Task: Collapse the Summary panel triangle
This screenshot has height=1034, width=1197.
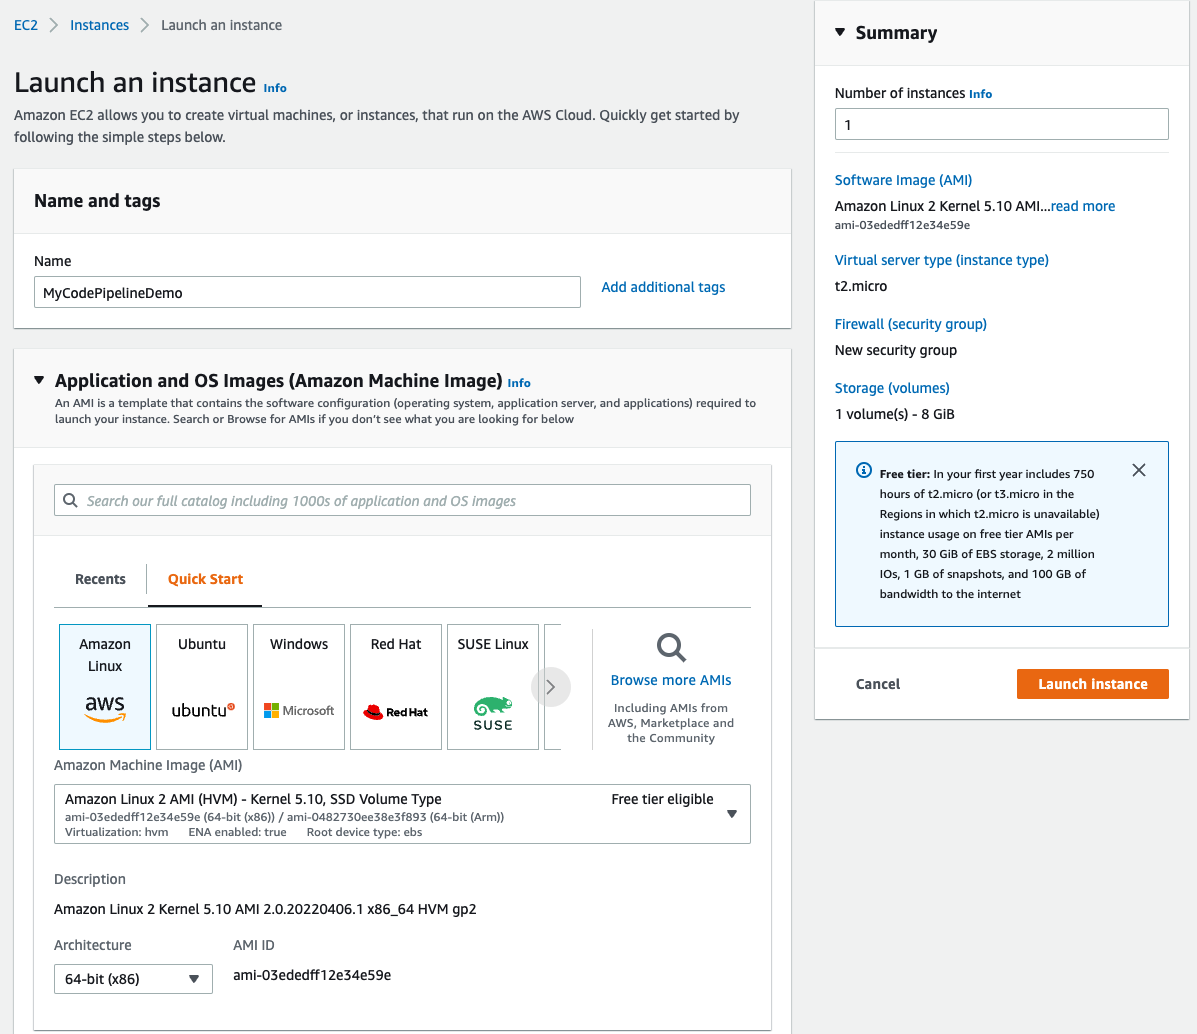Action: click(840, 32)
